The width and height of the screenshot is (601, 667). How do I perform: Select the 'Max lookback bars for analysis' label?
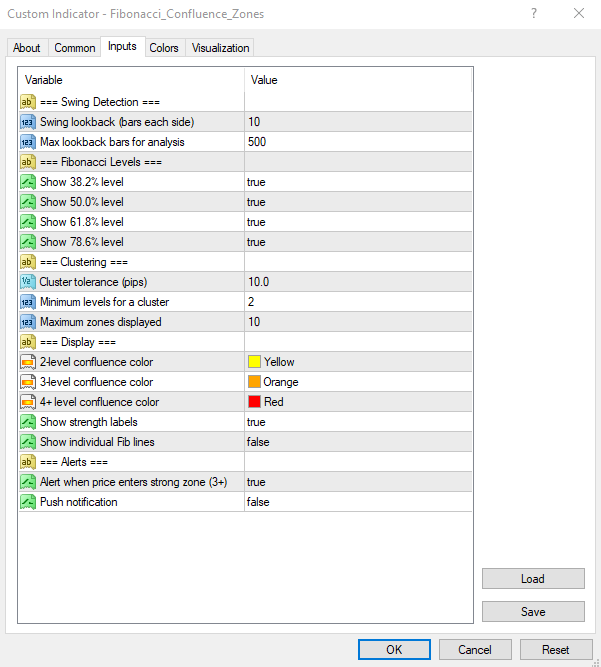tap(112, 142)
